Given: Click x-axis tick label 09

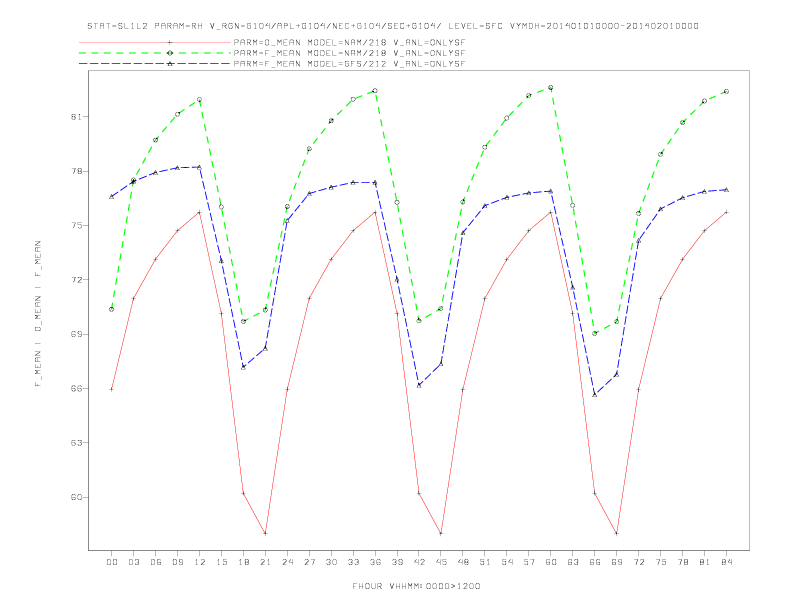Looking at the screenshot, I should (177, 562).
